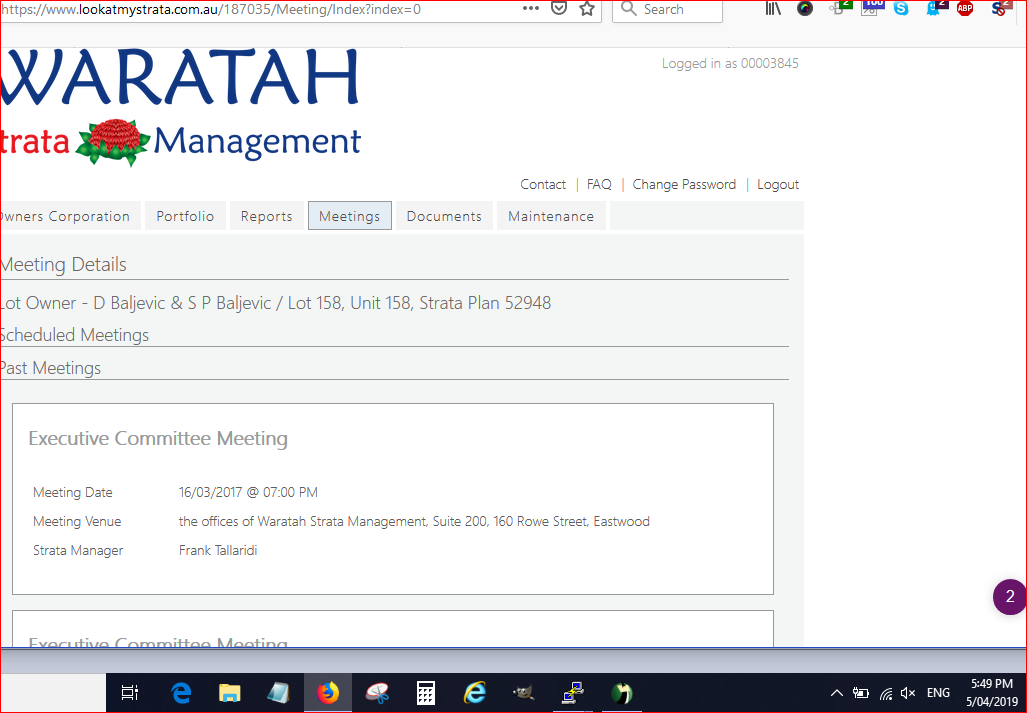Viewport: 1027px width, 713px height.
Task: Bookmark this page with star icon
Action: click(x=587, y=9)
